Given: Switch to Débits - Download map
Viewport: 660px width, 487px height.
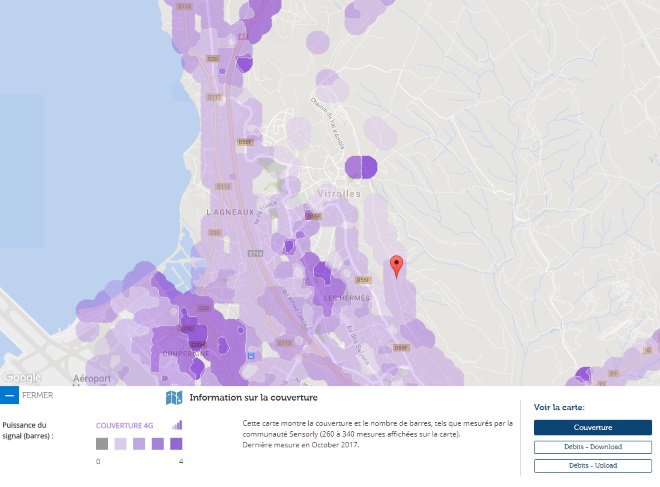Looking at the screenshot, I should 593,447.
